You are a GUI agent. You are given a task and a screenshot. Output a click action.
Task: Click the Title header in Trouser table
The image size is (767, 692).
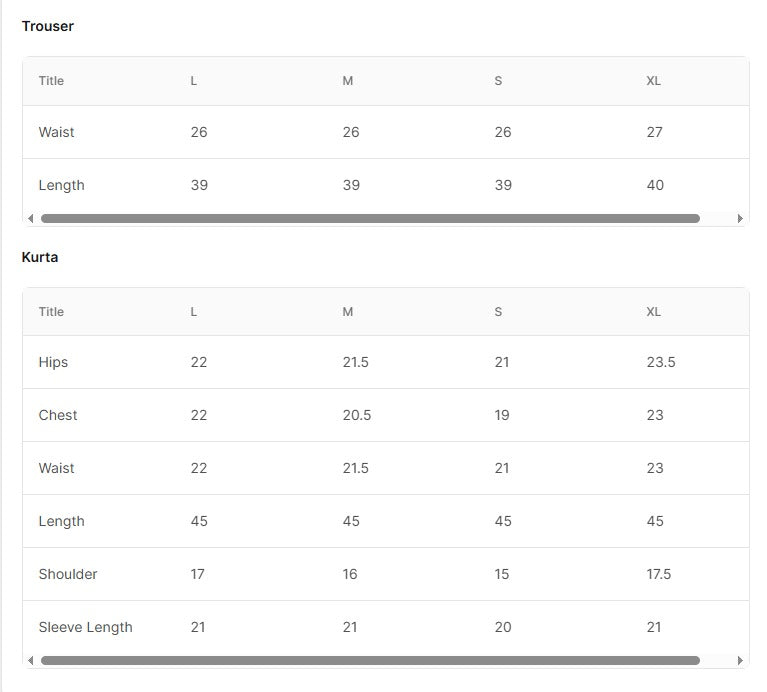point(51,81)
